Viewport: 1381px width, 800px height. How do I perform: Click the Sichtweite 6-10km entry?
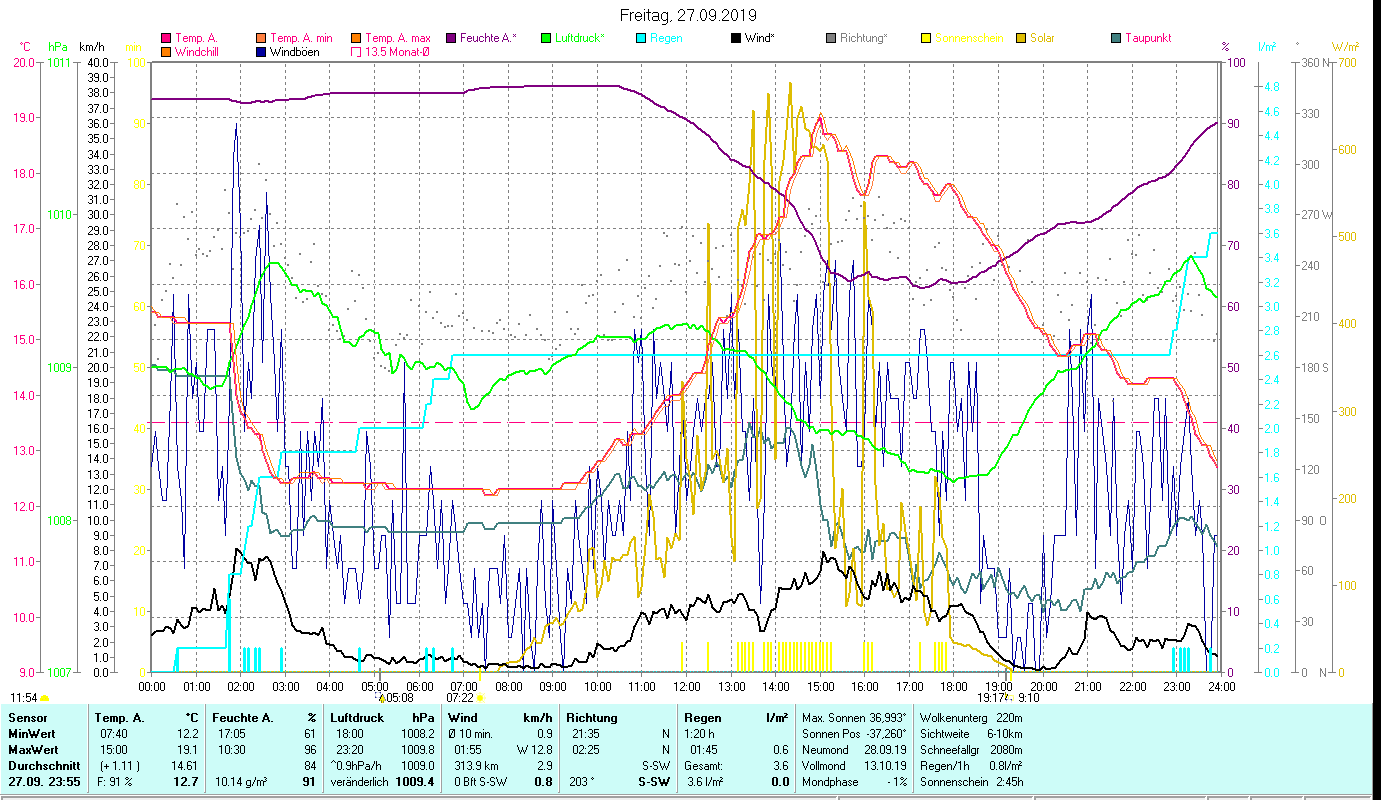tap(970, 734)
